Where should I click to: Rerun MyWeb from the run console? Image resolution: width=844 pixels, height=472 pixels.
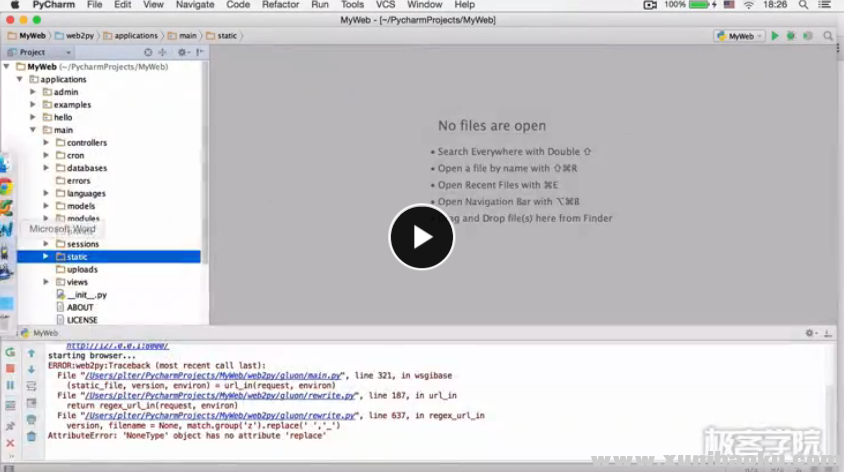pyautogui.click(x=10, y=353)
